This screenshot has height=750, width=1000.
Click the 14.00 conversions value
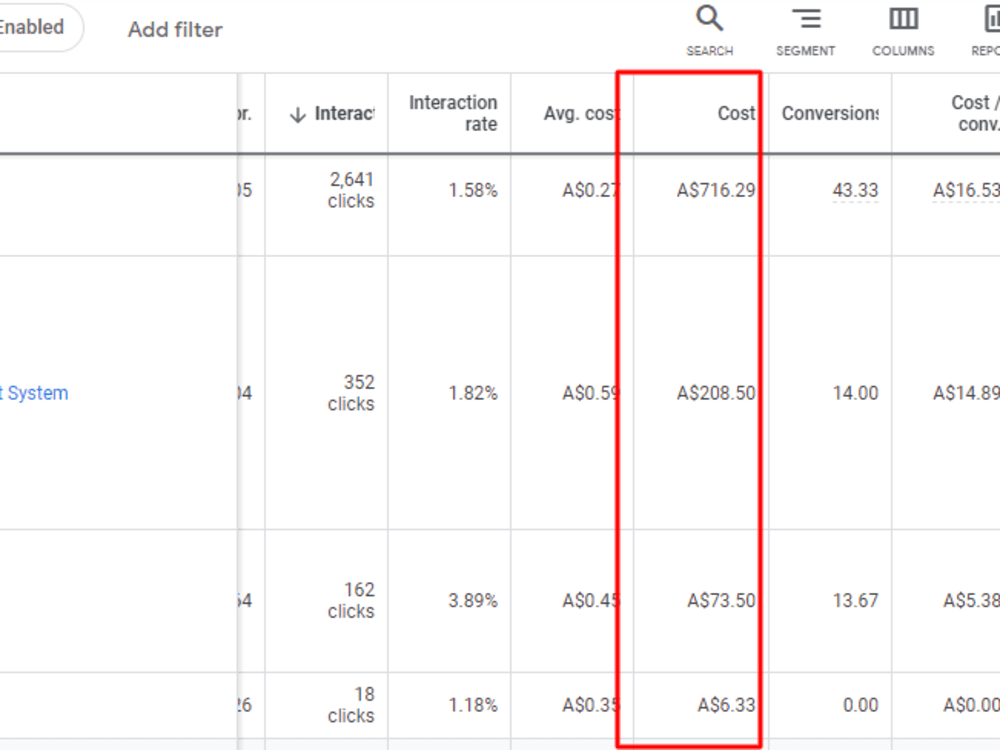point(855,393)
